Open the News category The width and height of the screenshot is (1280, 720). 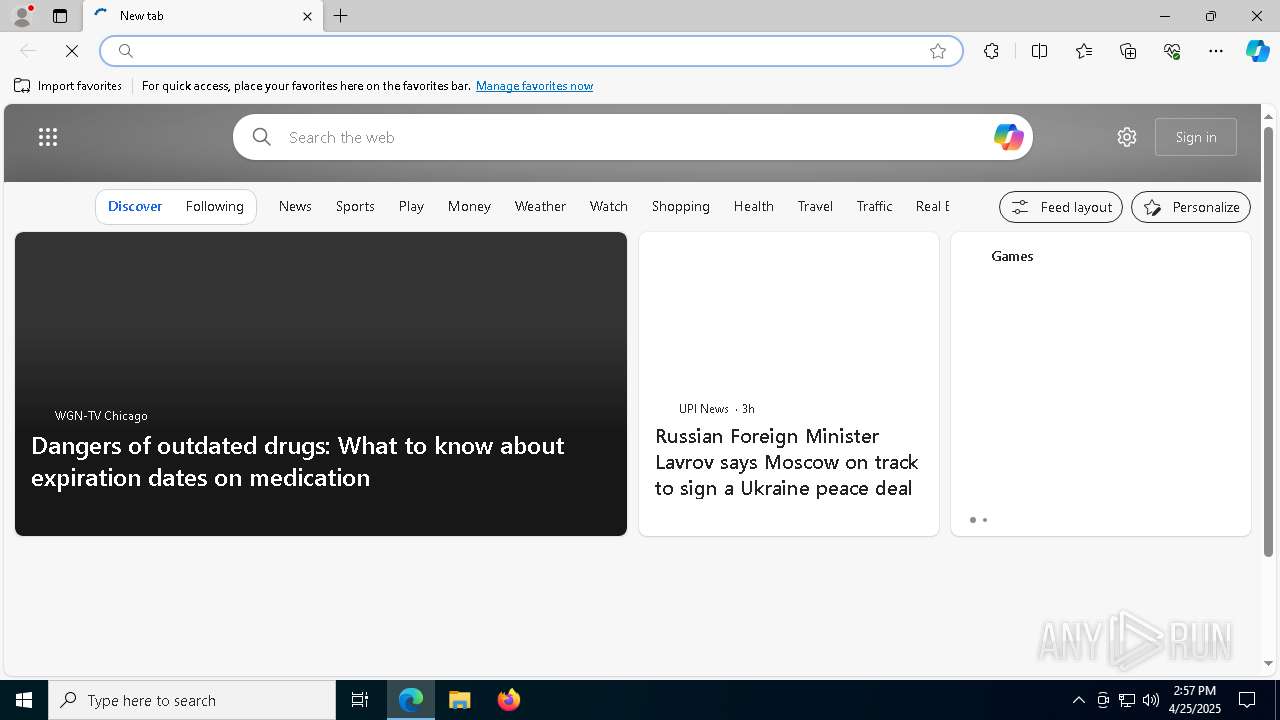coord(295,206)
